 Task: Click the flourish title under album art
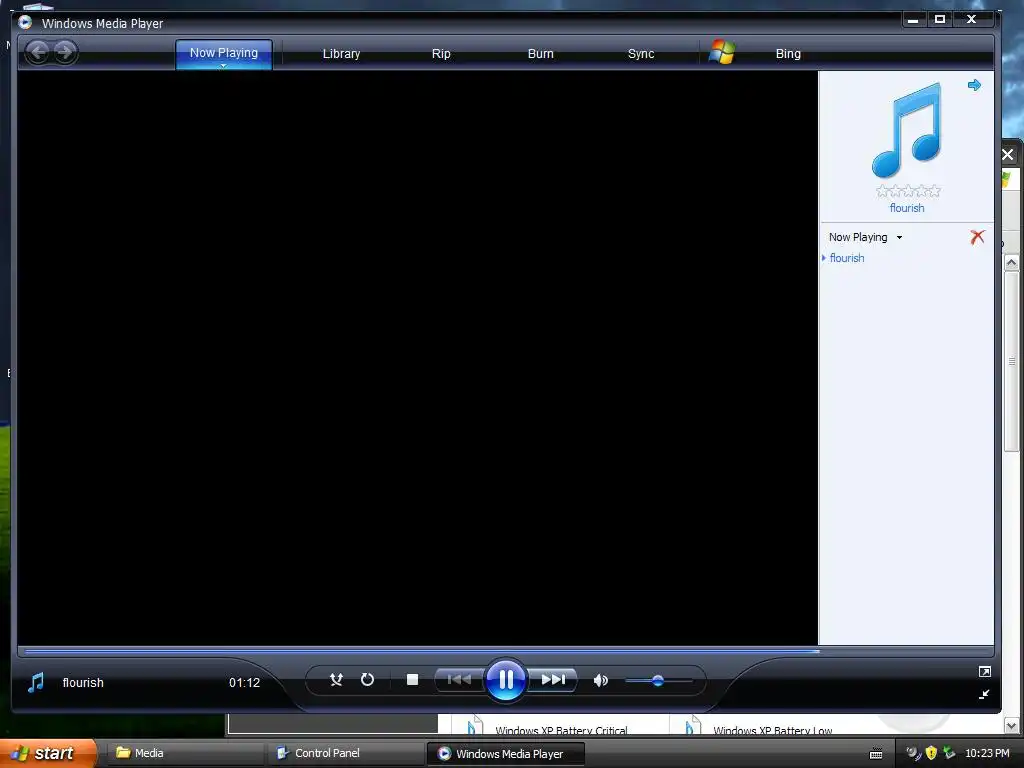coord(907,208)
